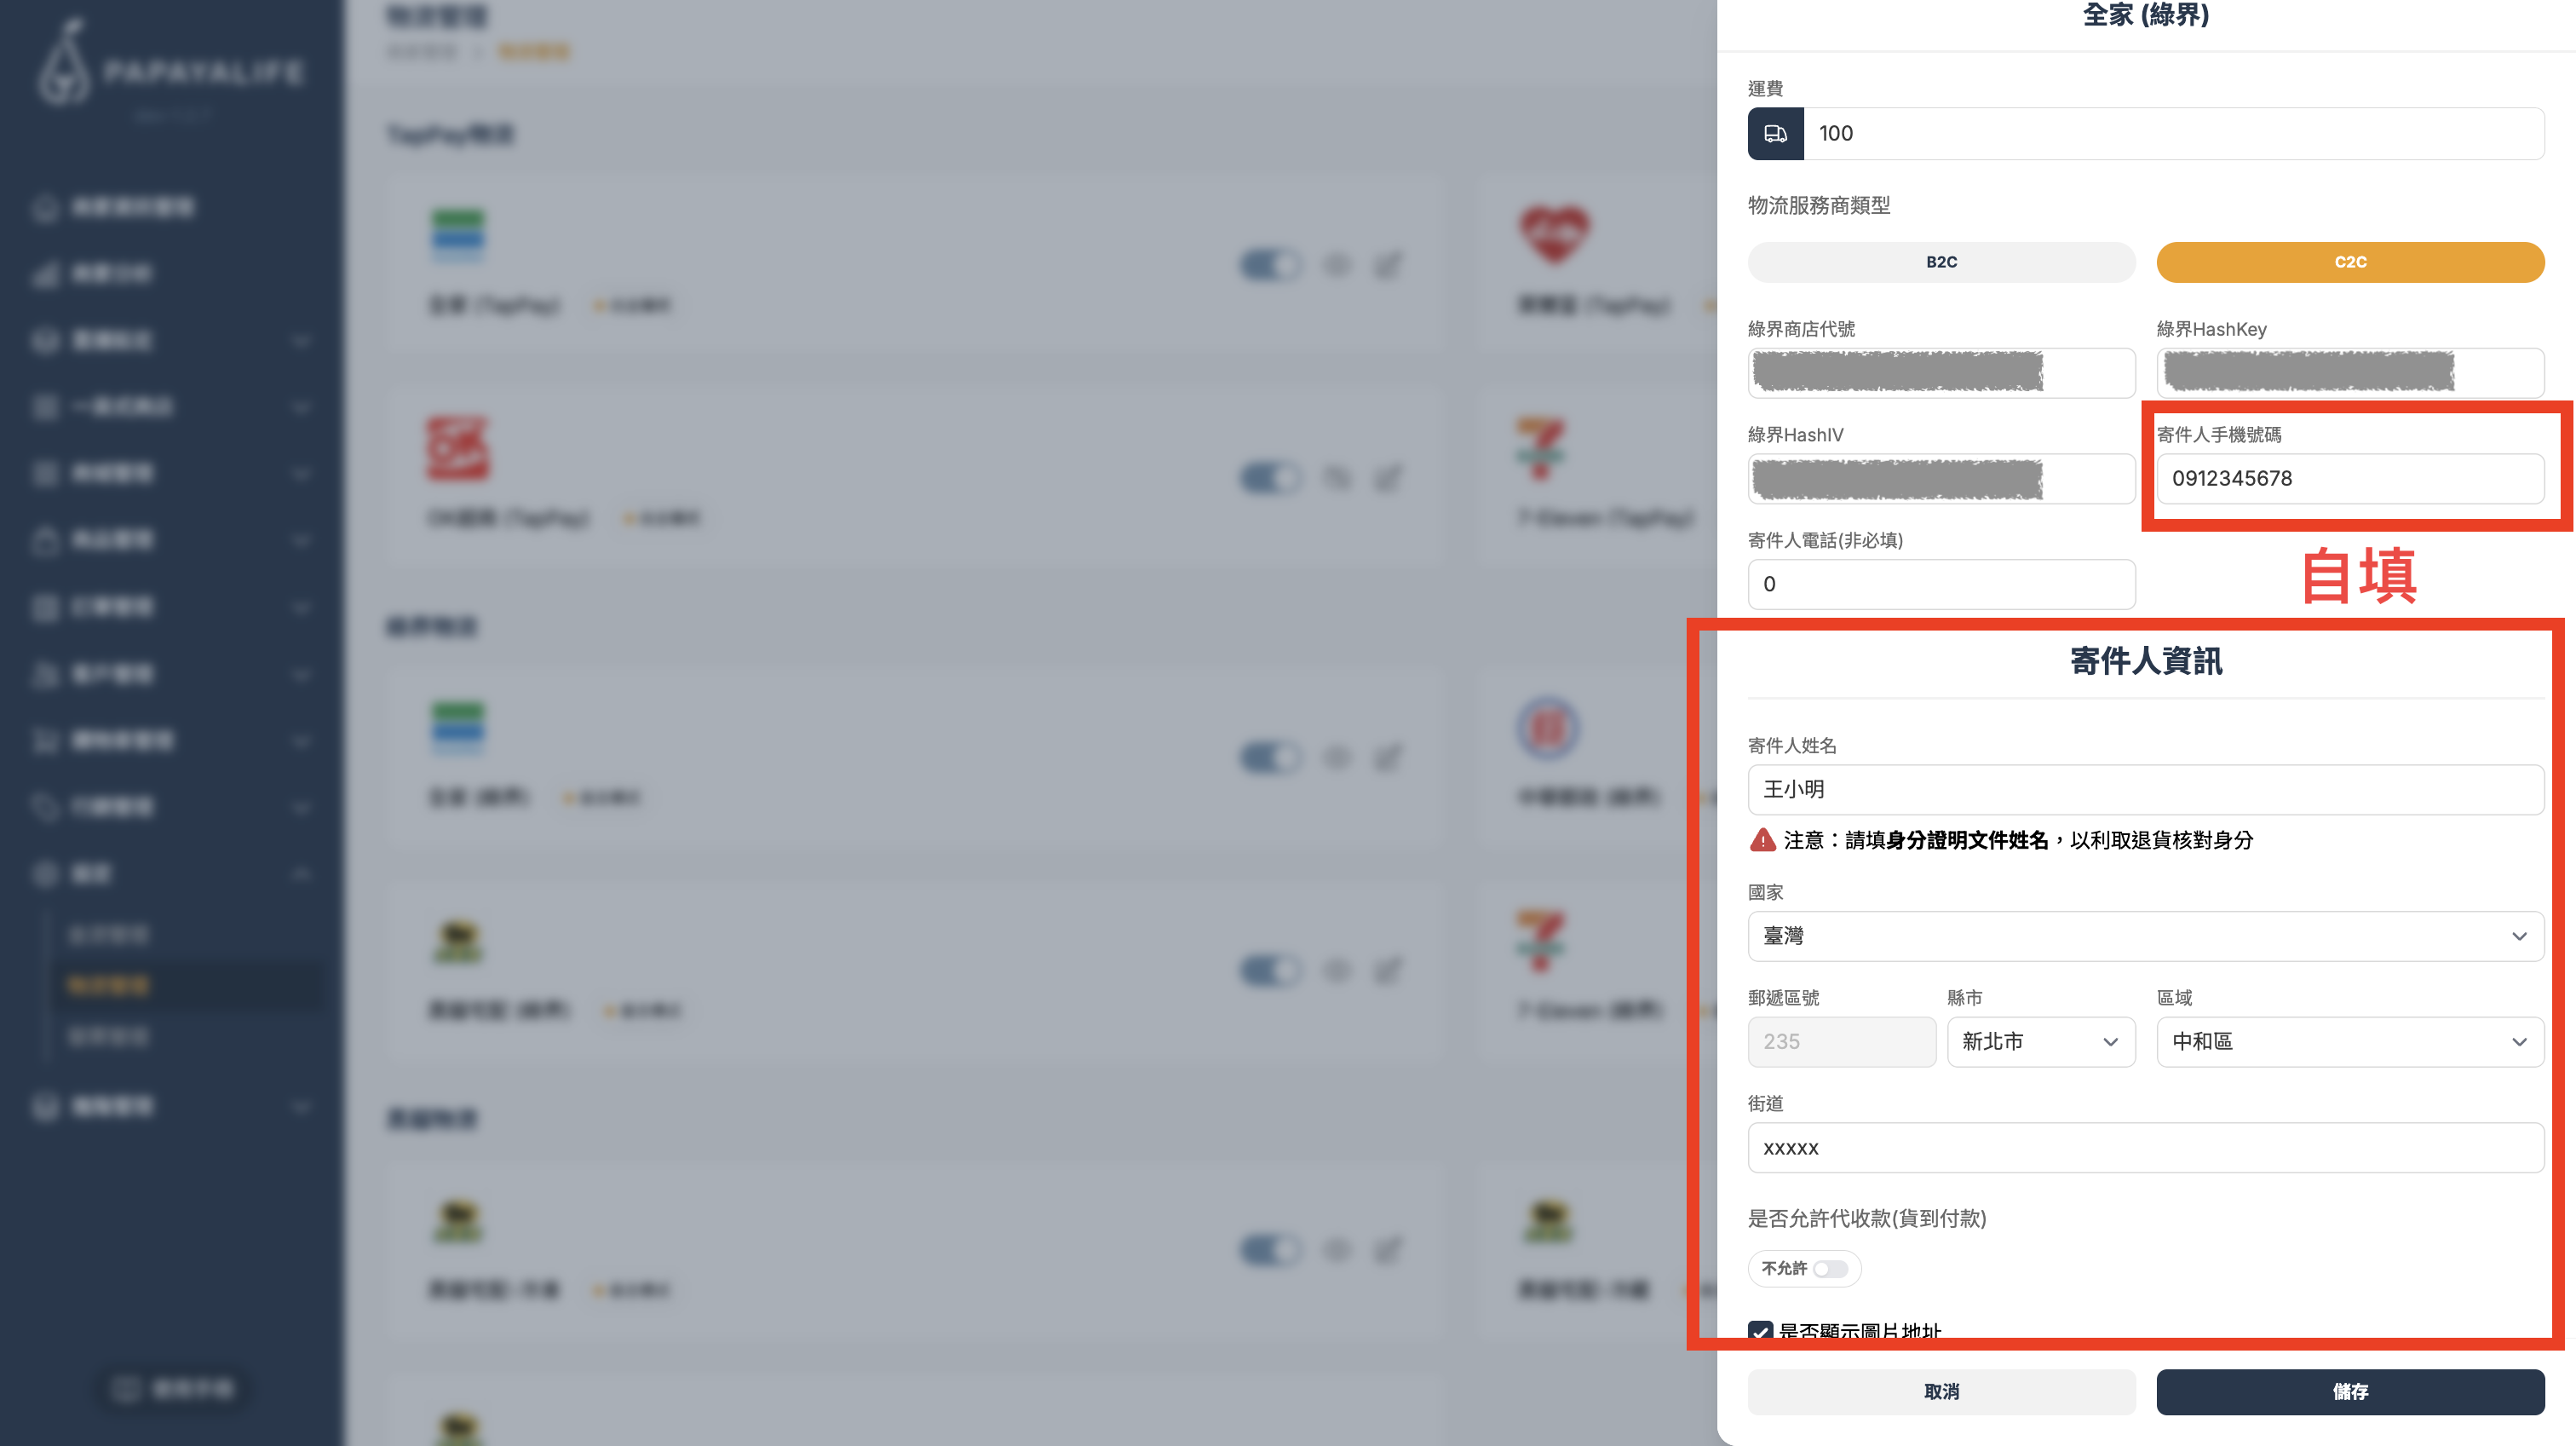This screenshot has width=2576, height=1446.
Task: Click the truck shipping fee icon
Action: [x=1775, y=133]
